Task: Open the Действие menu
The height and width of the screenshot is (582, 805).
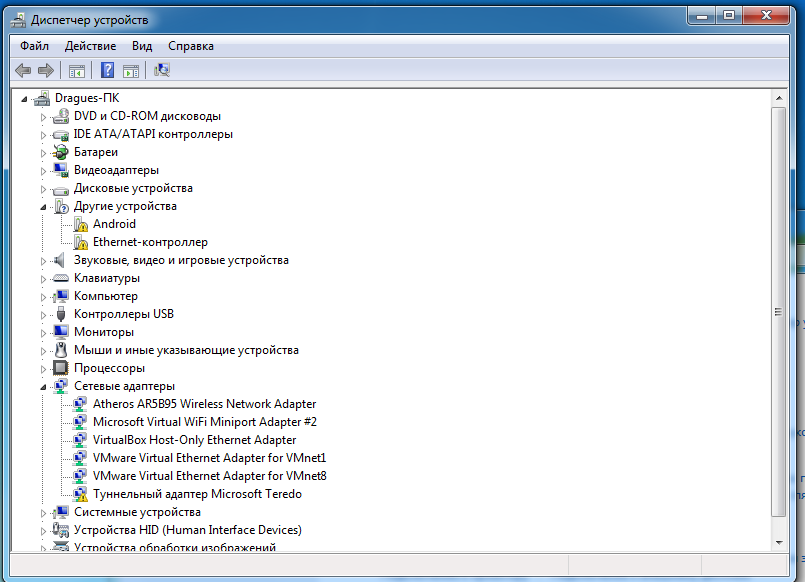Action: click(90, 46)
